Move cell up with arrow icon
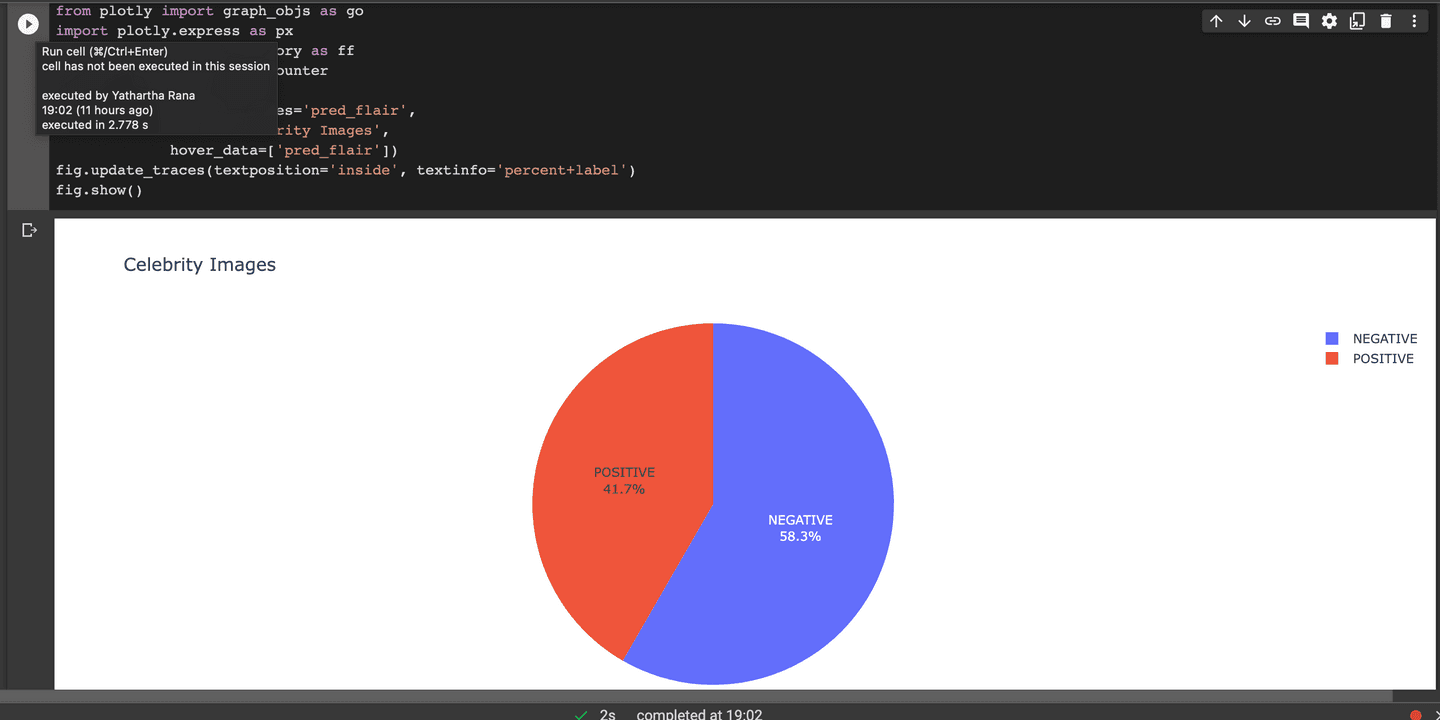The image size is (1440, 720). (1216, 21)
